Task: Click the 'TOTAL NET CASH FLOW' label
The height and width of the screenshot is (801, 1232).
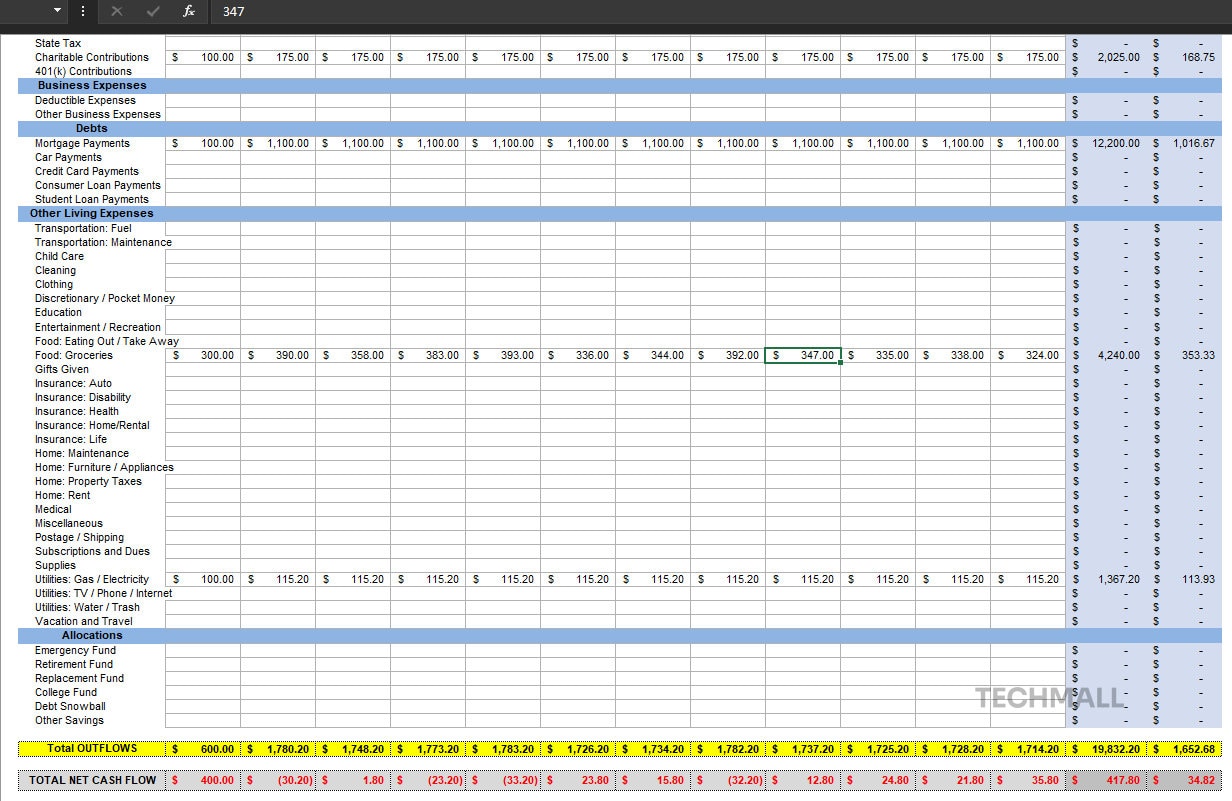Action: click(x=92, y=780)
